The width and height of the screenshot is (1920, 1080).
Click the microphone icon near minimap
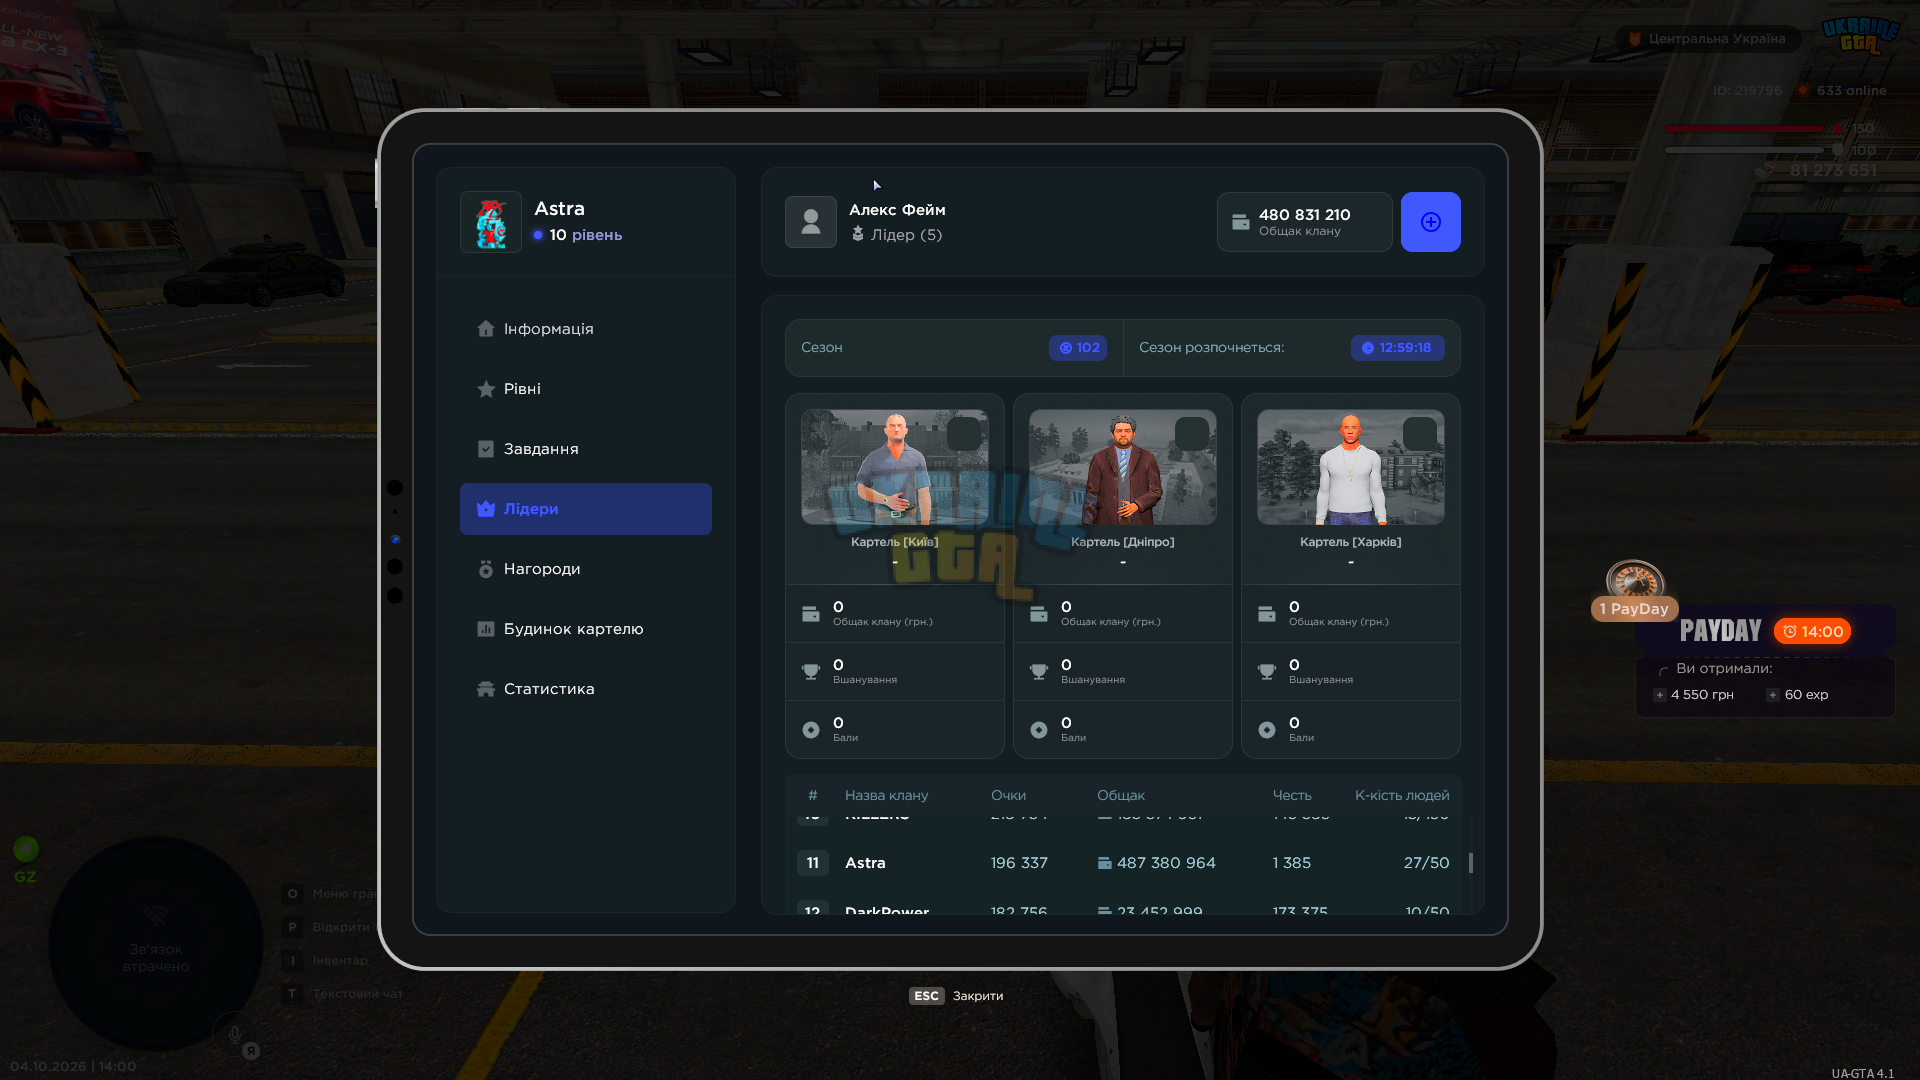[x=235, y=1034]
